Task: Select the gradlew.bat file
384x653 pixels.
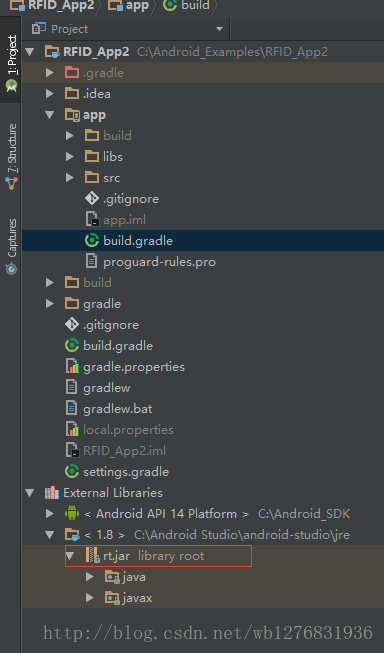Action: click(x=117, y=409)
